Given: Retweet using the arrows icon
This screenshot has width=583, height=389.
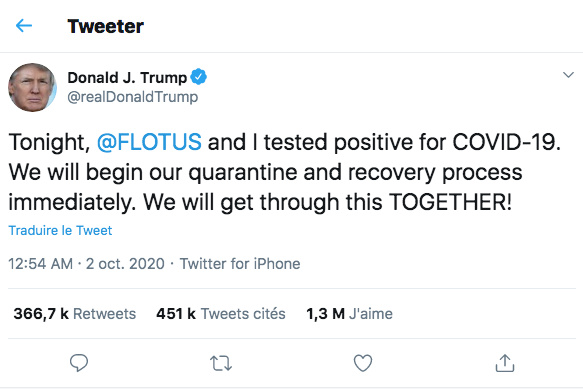Looking at the screenshot, I should (221, 363).
